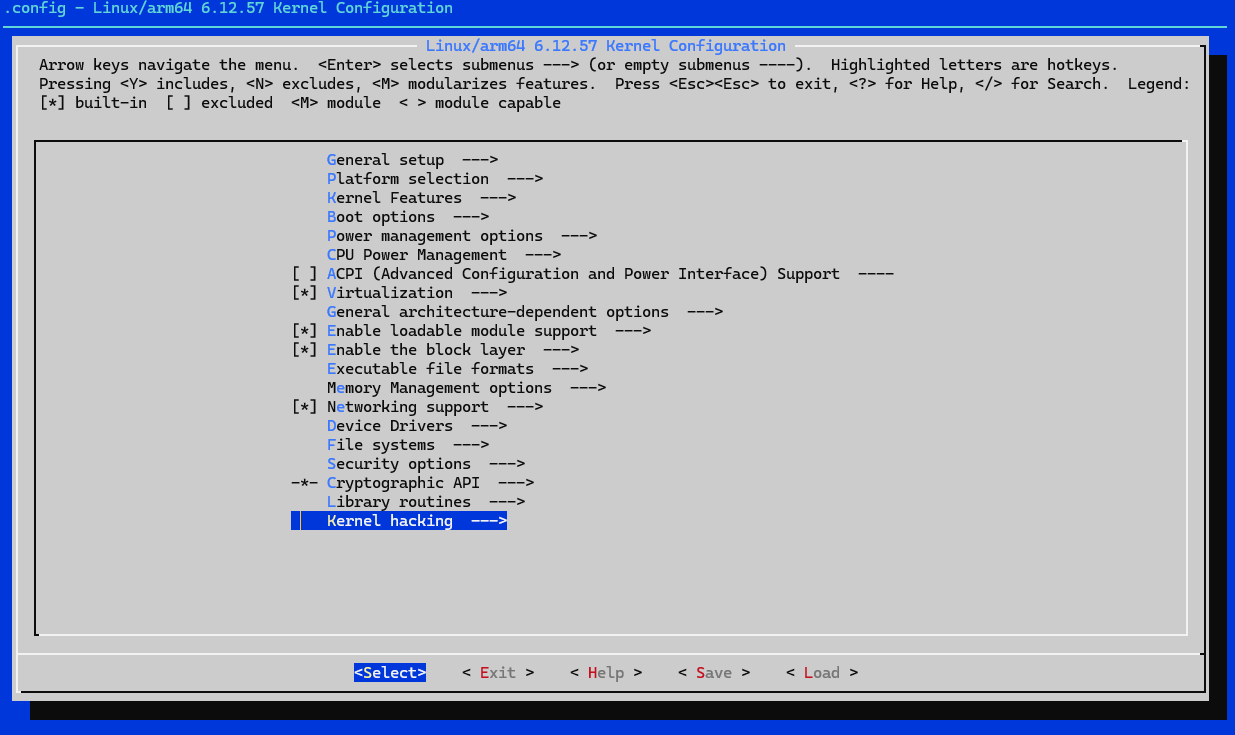
Task: Expand arrow next to Security options
Action: pos(507,464)
